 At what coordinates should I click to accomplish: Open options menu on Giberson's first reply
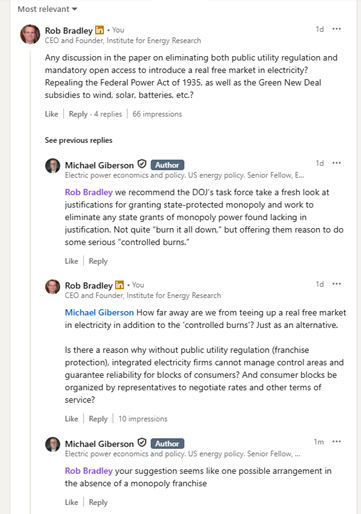(337, 163)
